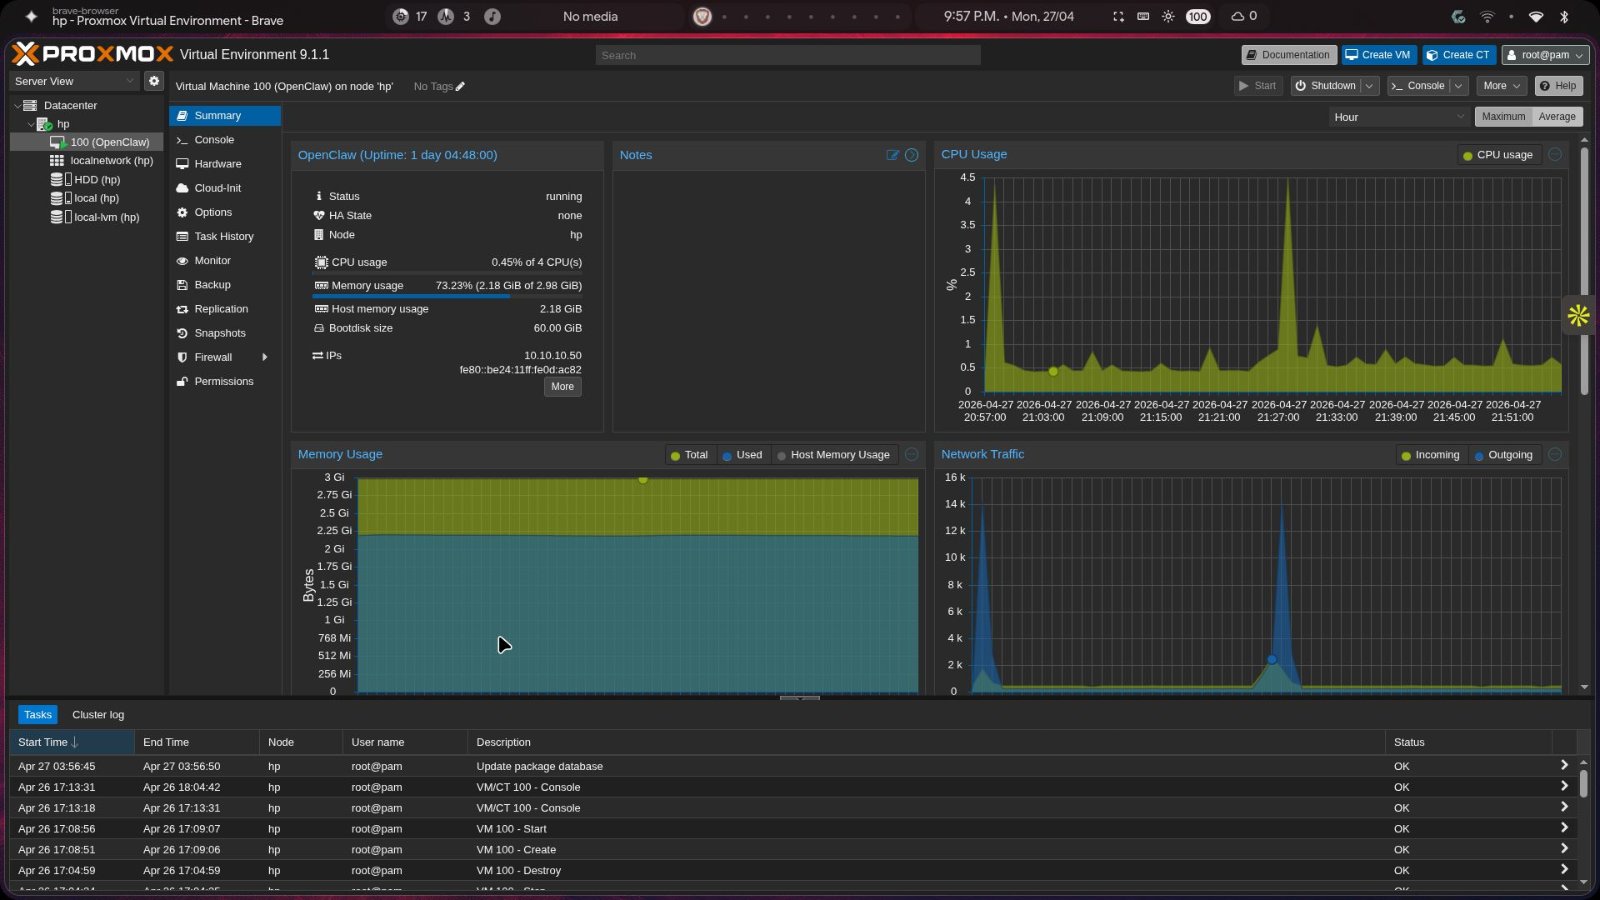Screen dimensions: 1600x900
Task: Click the Start VM button
Action: coord(1258,86)
